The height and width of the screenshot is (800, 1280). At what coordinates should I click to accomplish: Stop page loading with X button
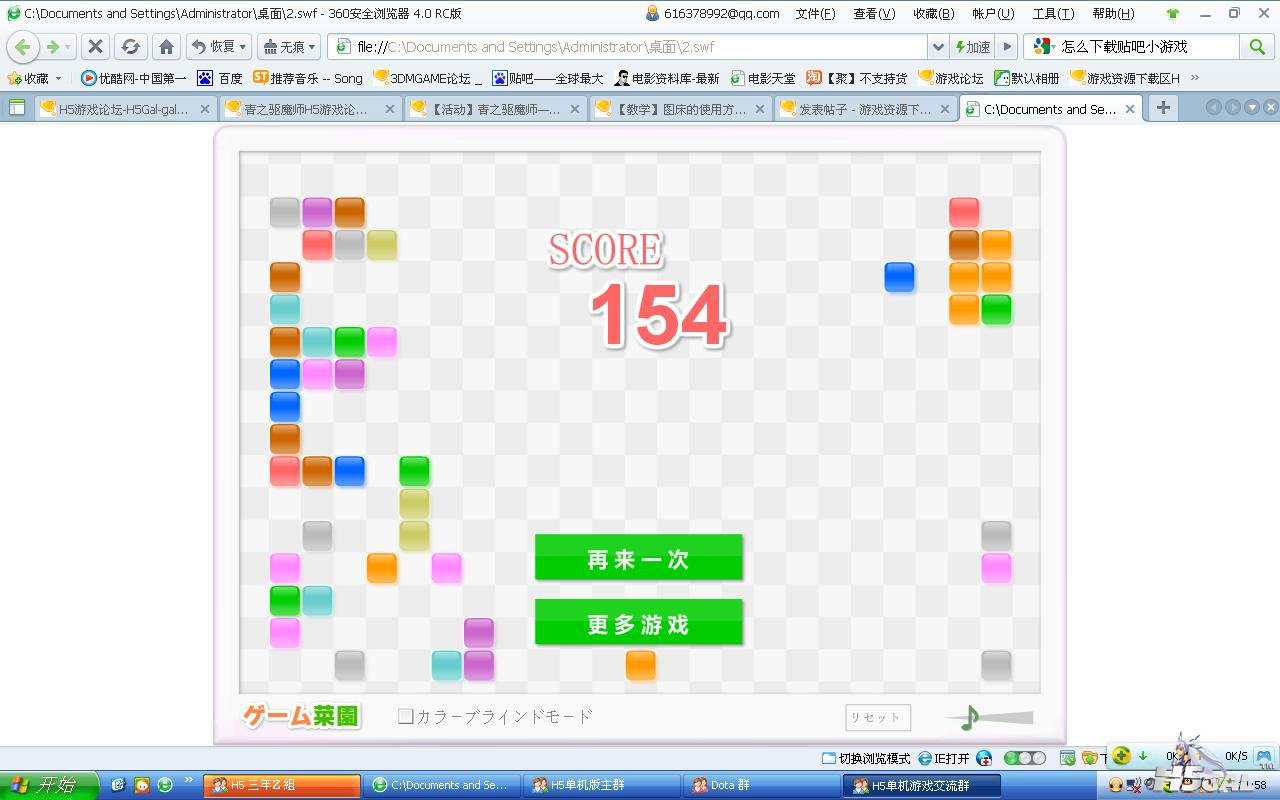[x=95, y=47]
